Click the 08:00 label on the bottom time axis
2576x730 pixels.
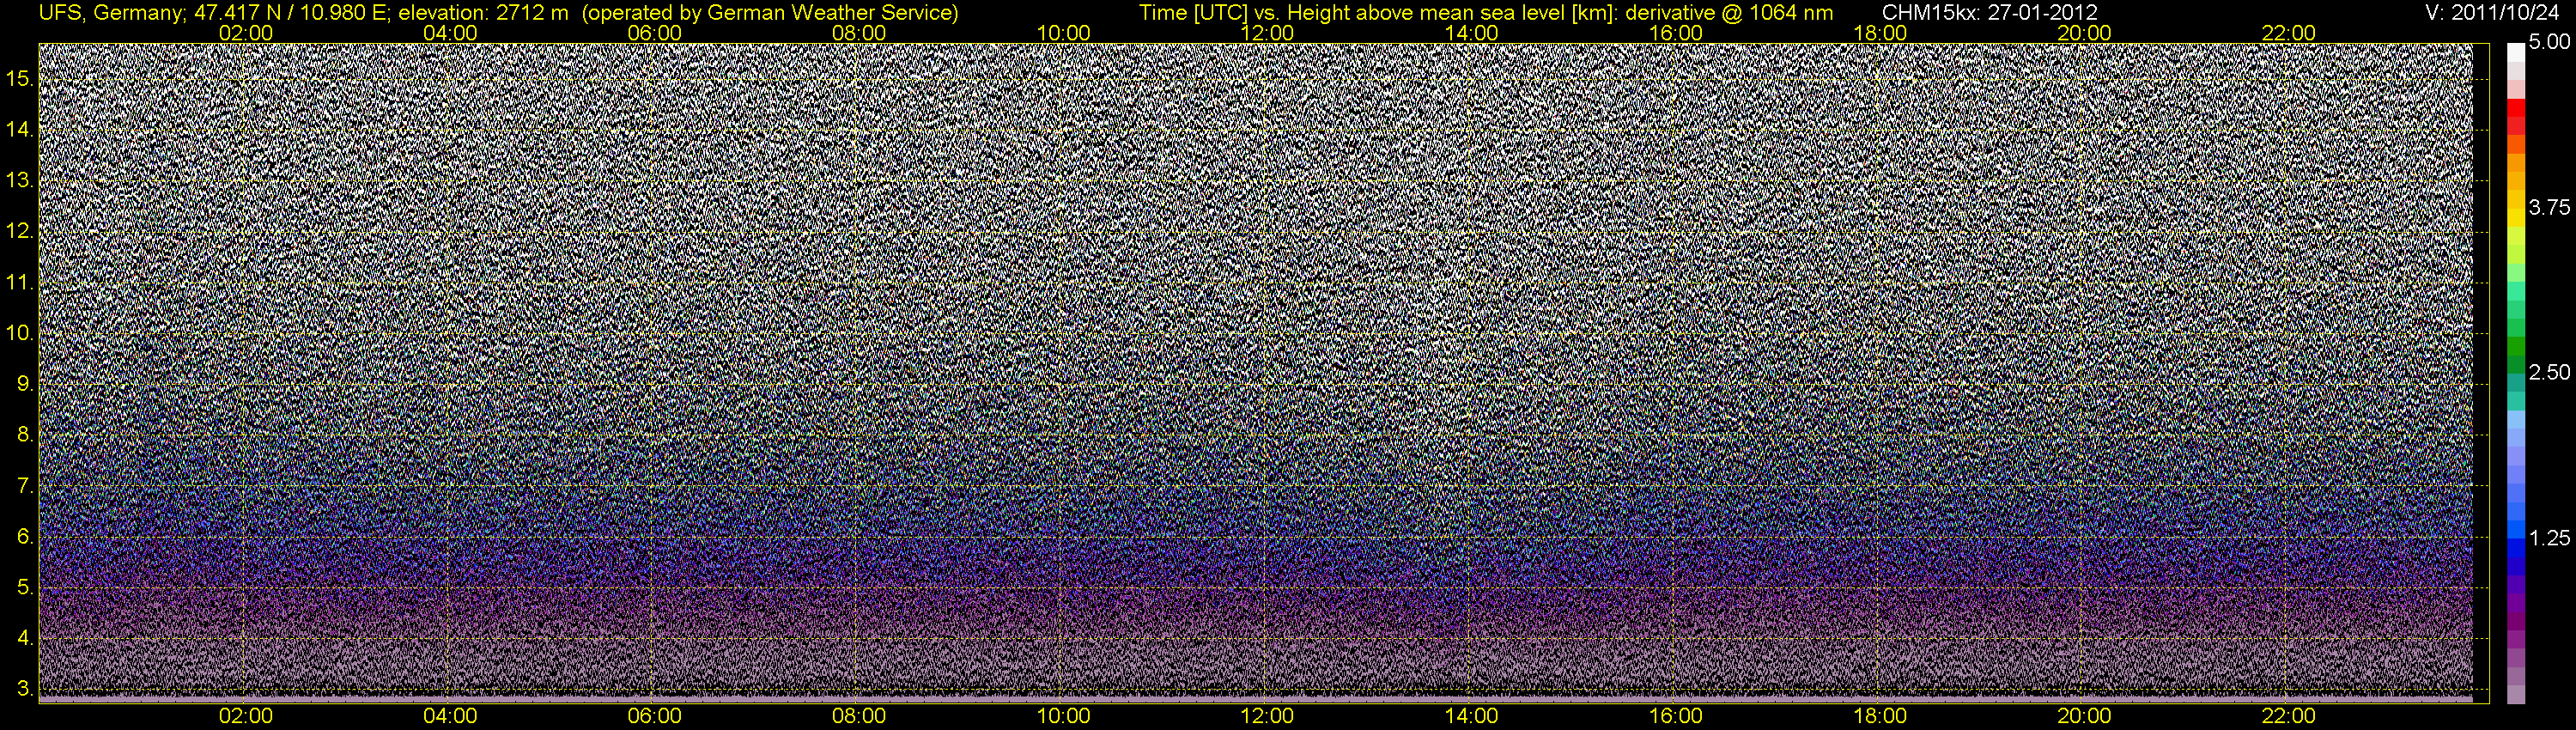click(x=859, y=716)
